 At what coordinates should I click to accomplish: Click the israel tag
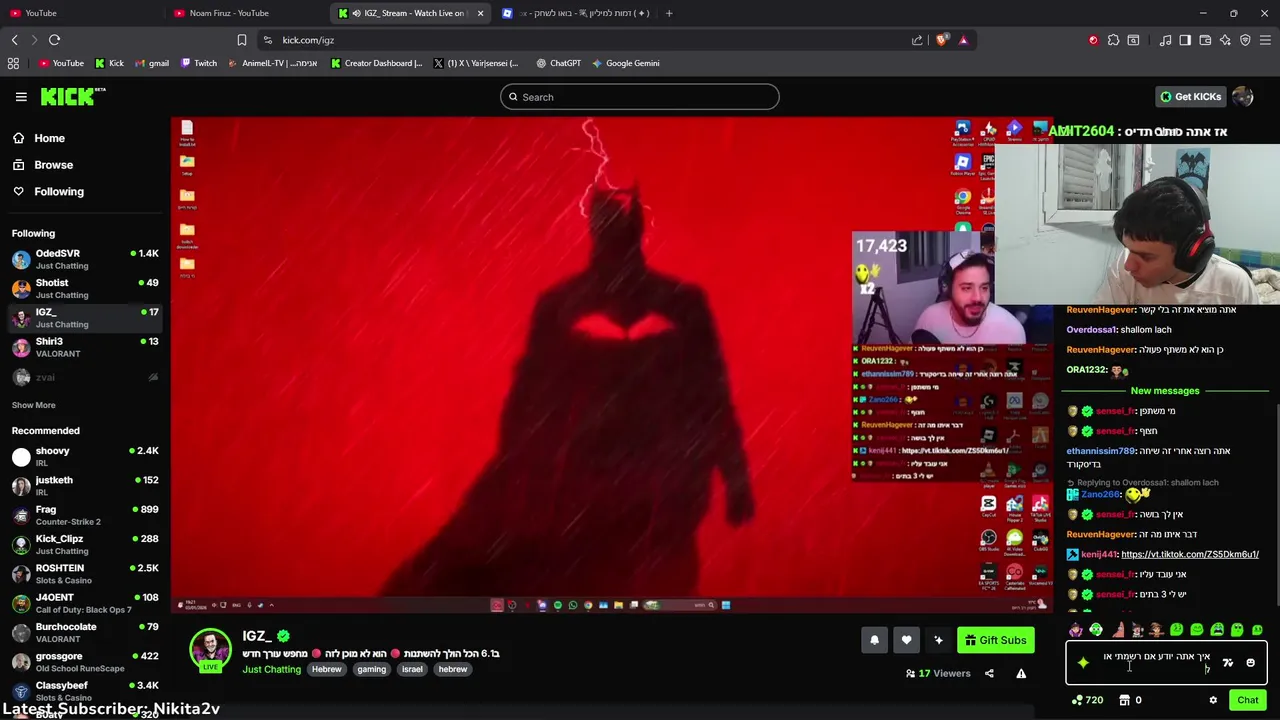click(x=412, y=669)
